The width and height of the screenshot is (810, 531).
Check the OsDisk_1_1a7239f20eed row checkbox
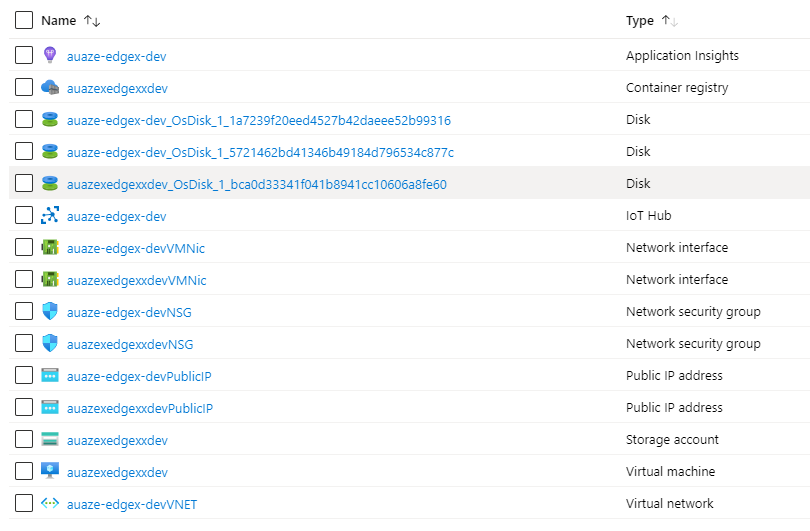pos(24,119)
